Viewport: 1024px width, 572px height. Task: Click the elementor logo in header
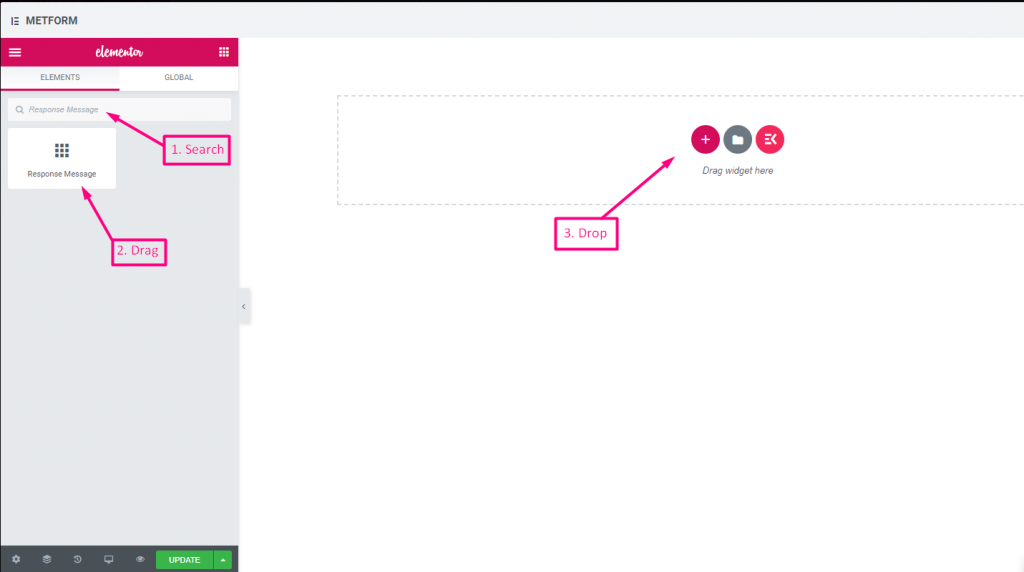tap(119, 52)
